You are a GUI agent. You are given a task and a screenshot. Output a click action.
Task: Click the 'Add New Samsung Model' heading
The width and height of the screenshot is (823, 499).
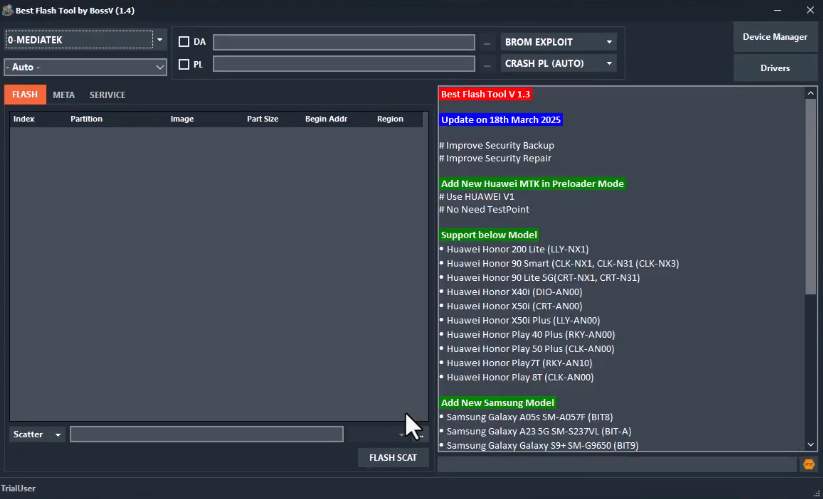point(498,402)
